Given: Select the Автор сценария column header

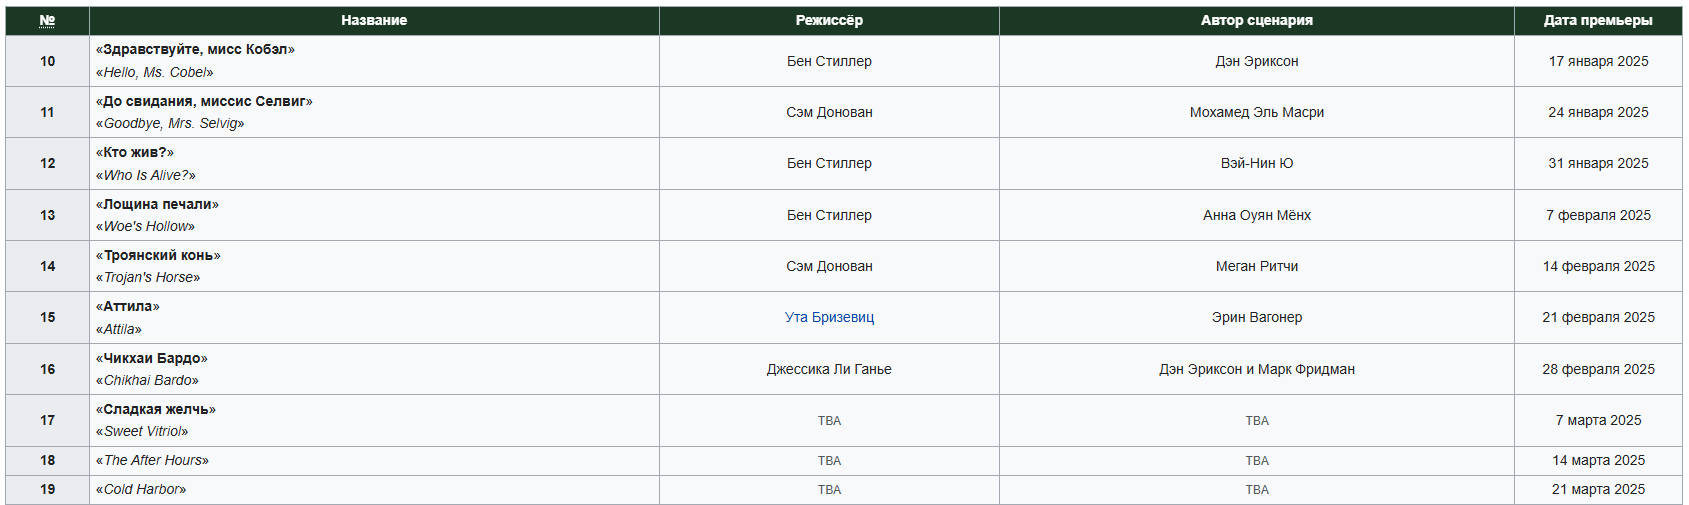Looking at the screenshot, I should tap(1257, 20).
